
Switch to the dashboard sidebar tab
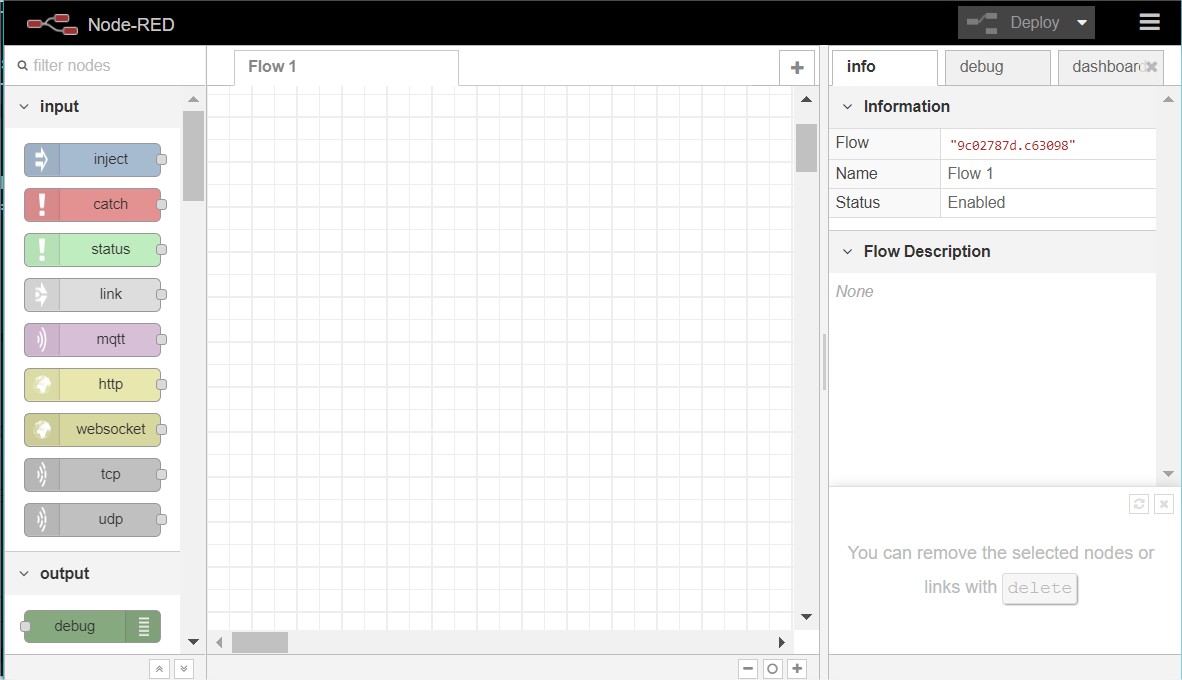pyautogui.click(x=1110, y=68)
